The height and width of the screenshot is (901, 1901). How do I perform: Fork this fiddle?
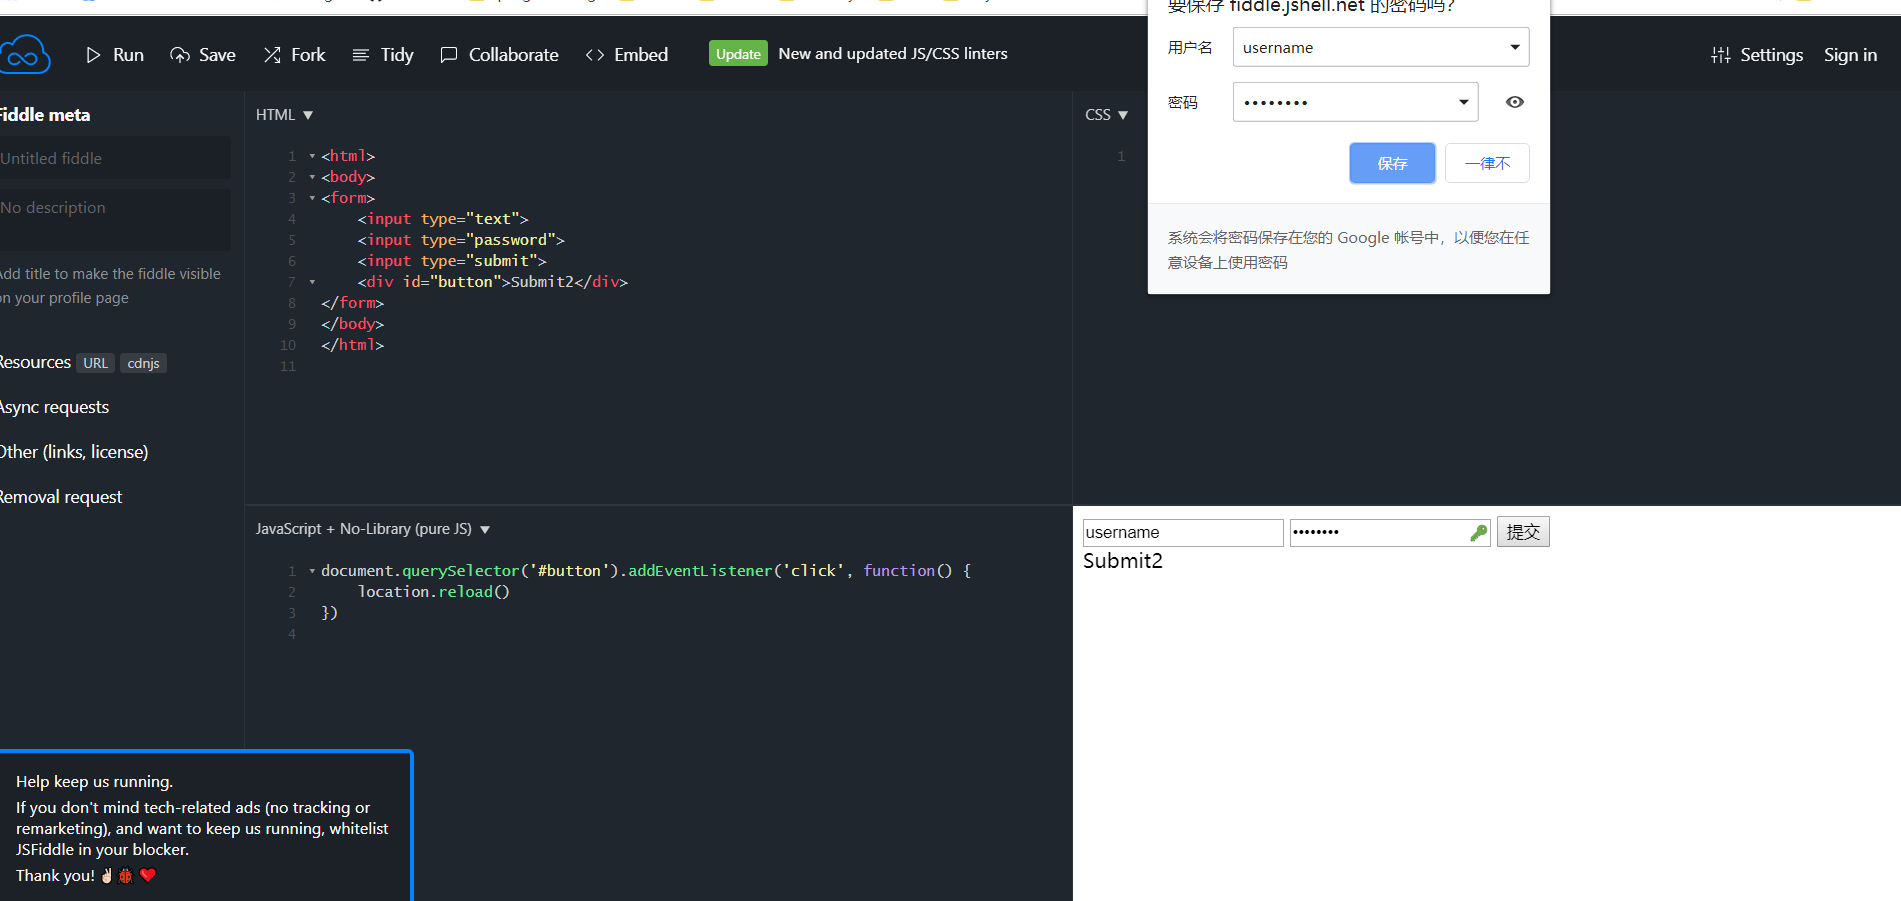click(x=294, y=54)
